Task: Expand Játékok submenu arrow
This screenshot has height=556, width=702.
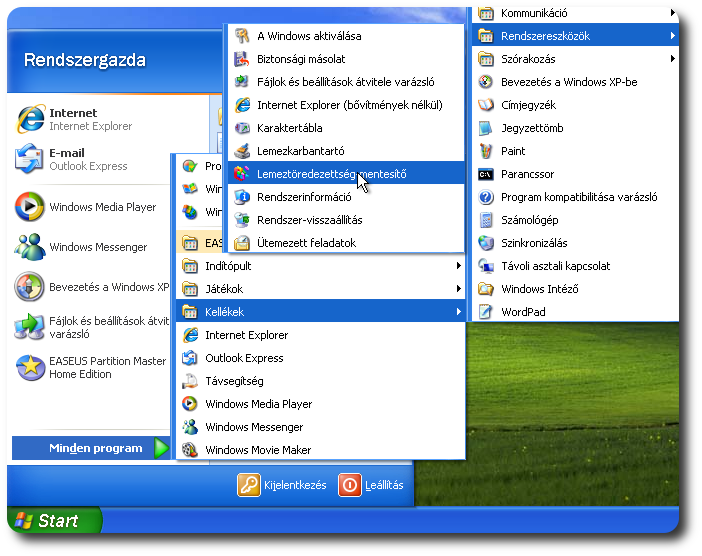Action: click(x=458, y=289)
